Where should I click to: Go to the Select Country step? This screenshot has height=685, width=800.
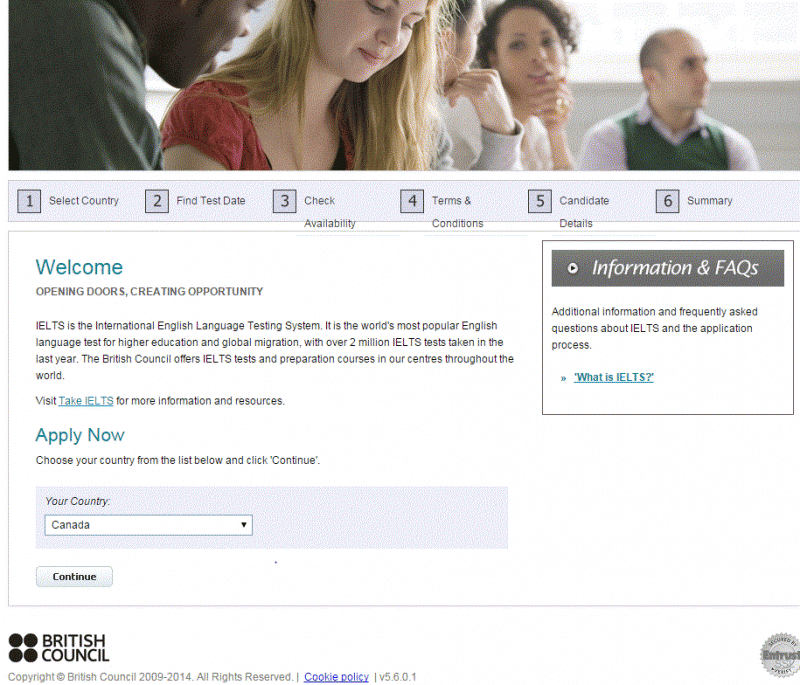click(x=84, y=201)
